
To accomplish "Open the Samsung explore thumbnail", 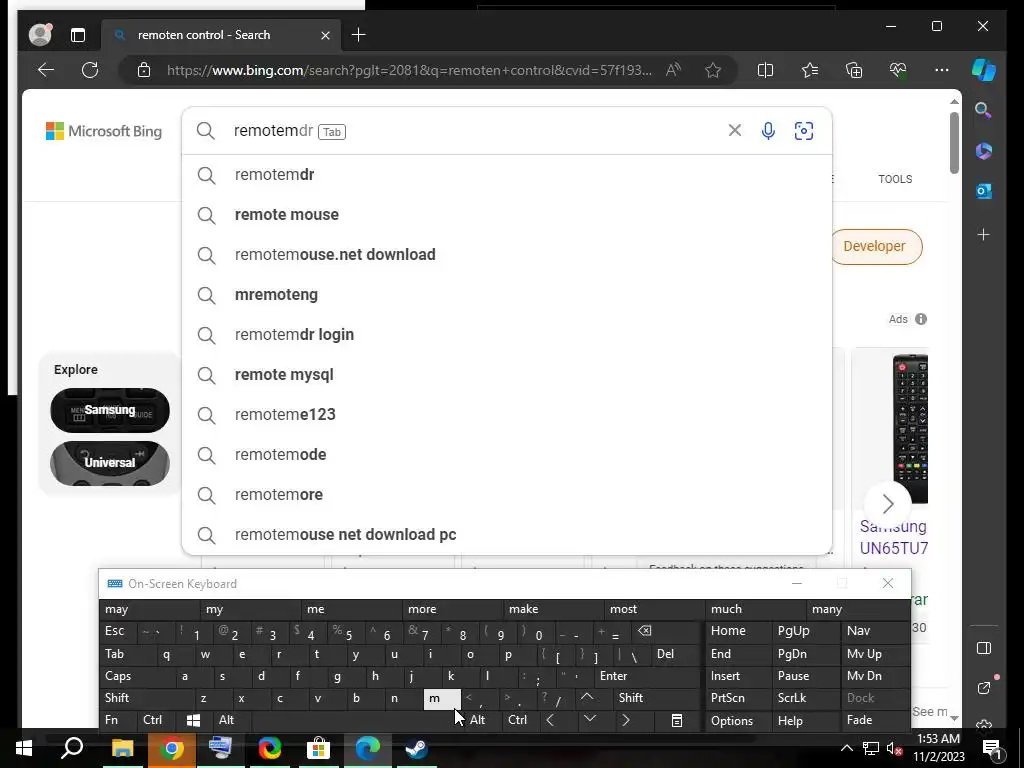I will point(110,410).
